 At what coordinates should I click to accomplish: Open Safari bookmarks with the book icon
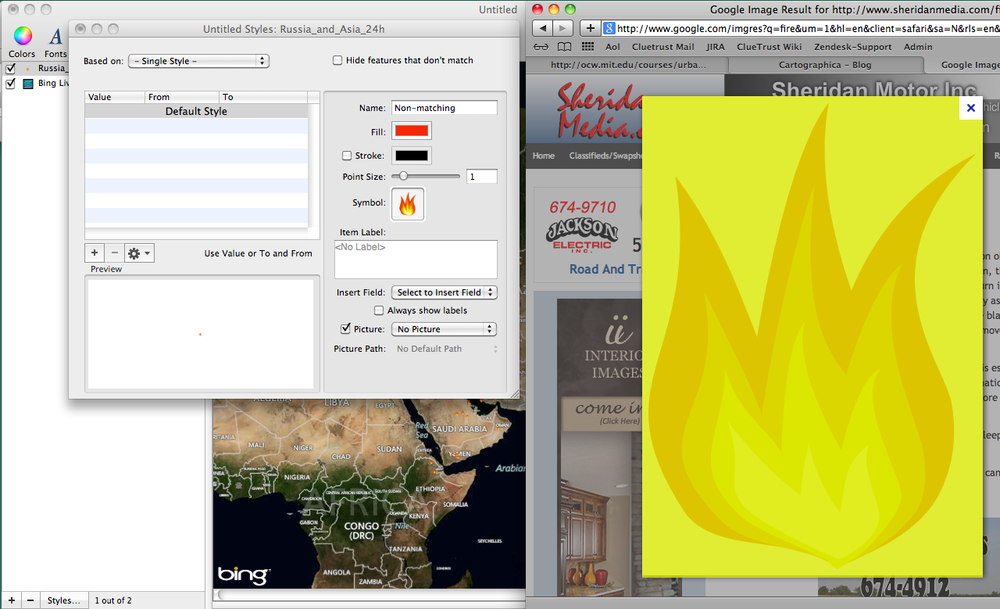point(565,46)
